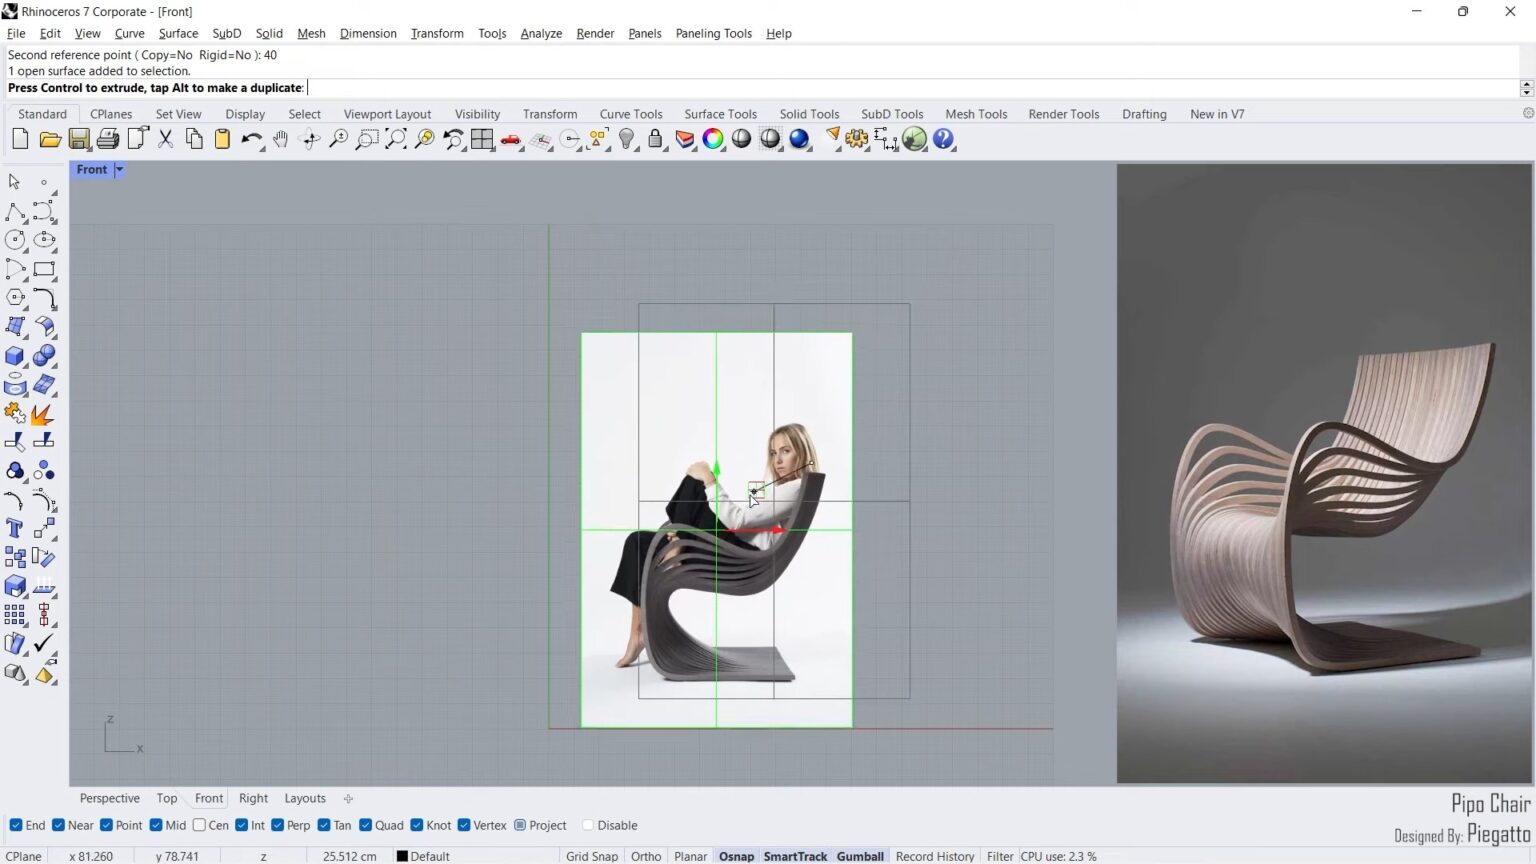Screen dimensions: 1536x864
Task: Select the Box solid tool
Action: pyautogui.click(x=16, y=355)
